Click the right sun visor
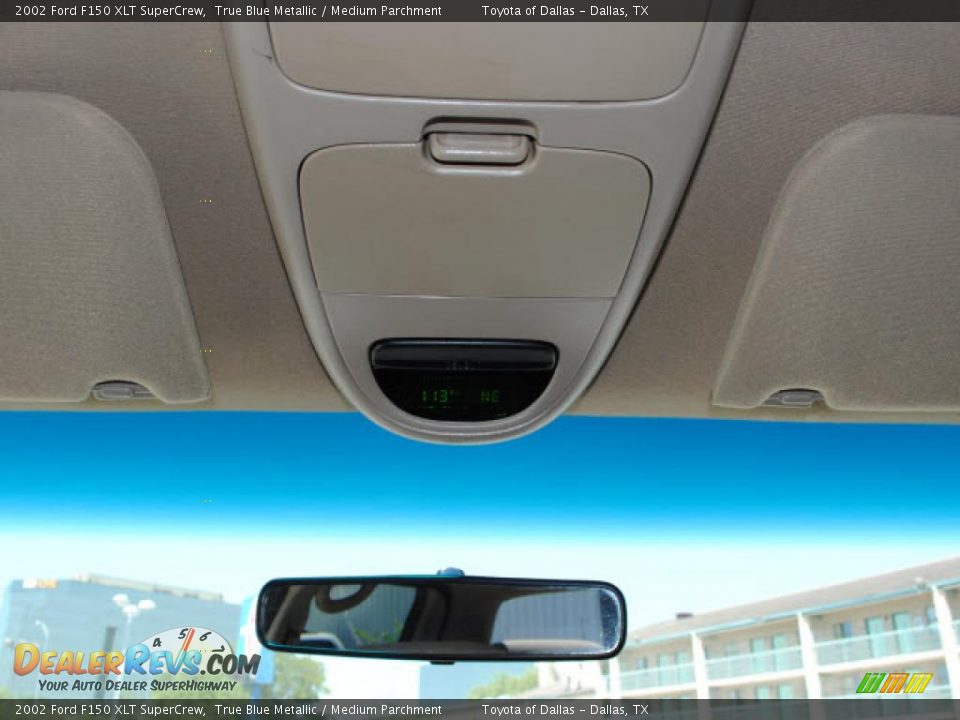 (850, 270)
